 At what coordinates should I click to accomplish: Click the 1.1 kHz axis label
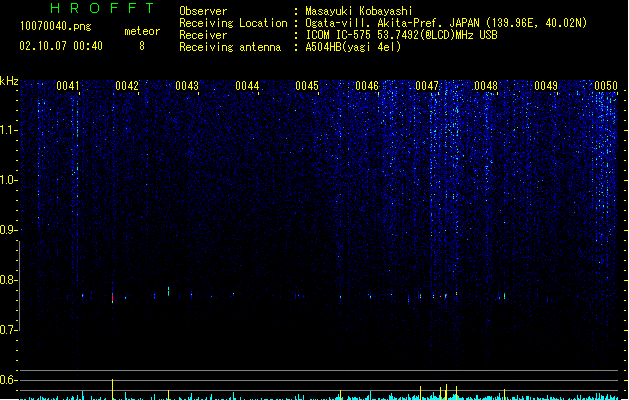click(8, 130)
